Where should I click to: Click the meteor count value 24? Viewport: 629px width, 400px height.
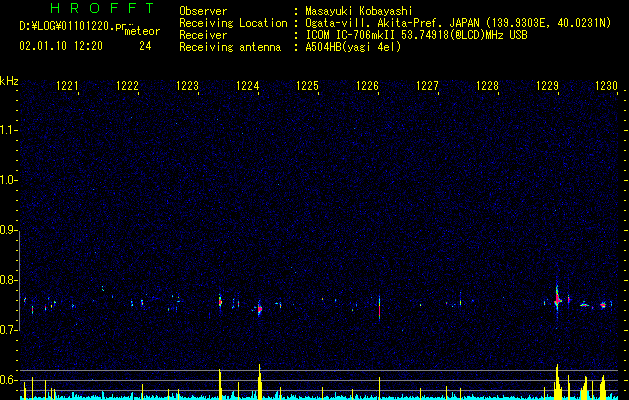point(145,46)
